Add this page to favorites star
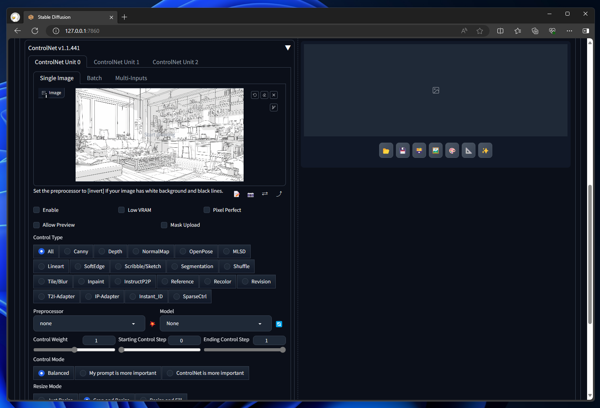Image resolution: width=600 pixels, height=408 pixels. (x=480, y=31)
